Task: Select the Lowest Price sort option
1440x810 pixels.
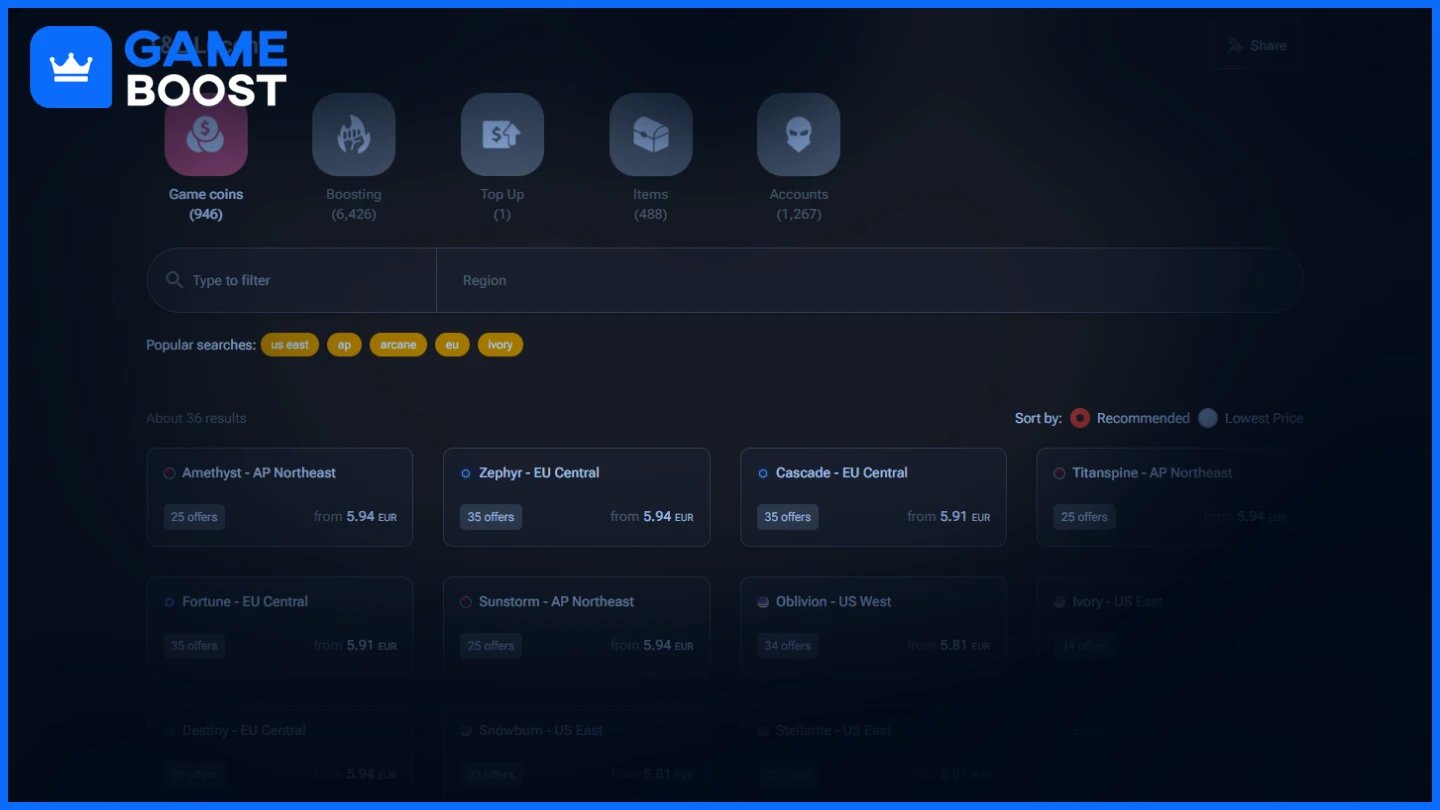Action: pyautogui.click(x=1251, y=418)
